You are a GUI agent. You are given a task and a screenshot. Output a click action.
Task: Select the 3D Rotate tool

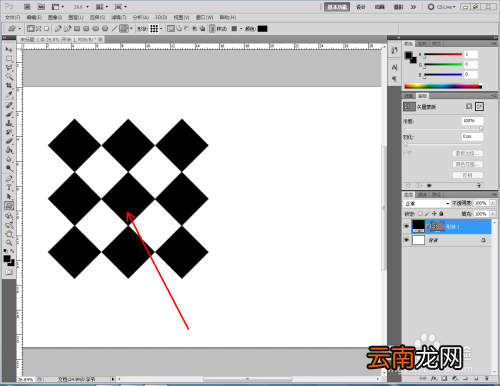pos(9,216)
